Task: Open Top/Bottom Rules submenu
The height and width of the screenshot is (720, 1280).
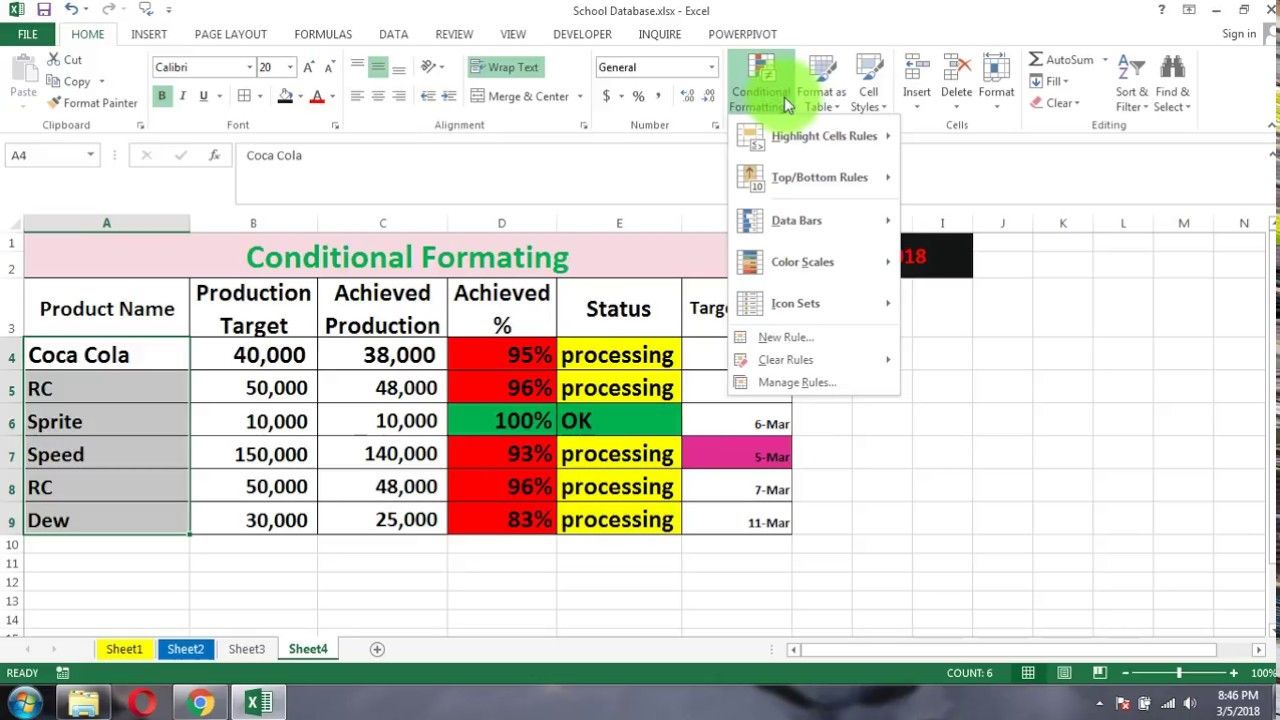Action: pos(814,178)
